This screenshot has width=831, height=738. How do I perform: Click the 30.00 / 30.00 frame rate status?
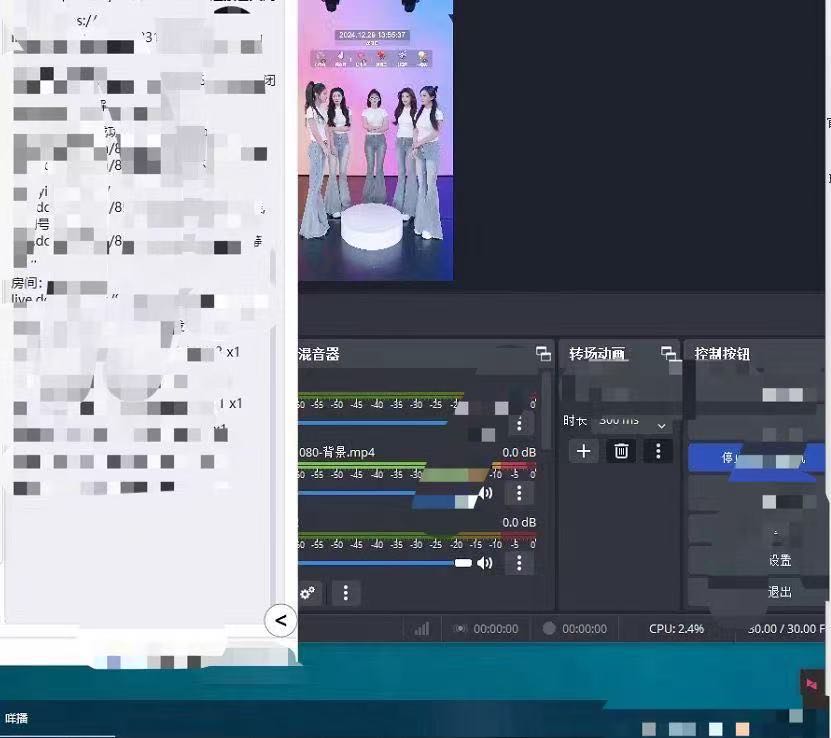click(786, 629)
